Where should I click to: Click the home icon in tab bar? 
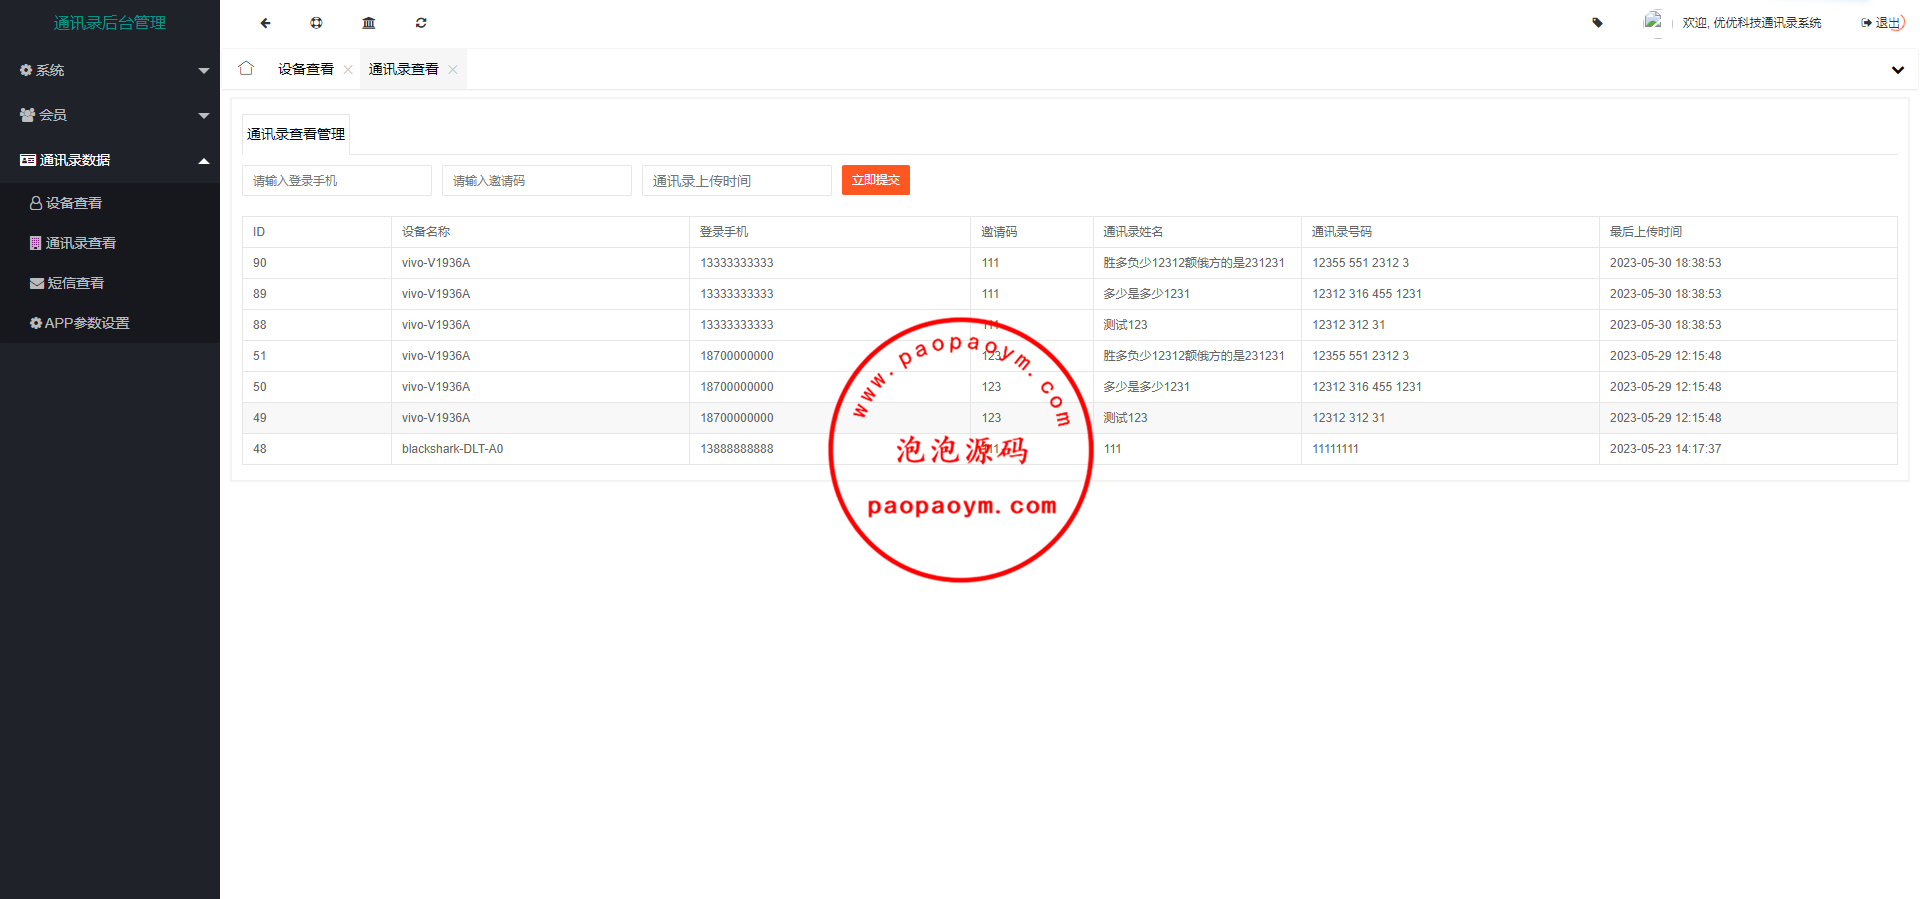(x=246, y=69)
